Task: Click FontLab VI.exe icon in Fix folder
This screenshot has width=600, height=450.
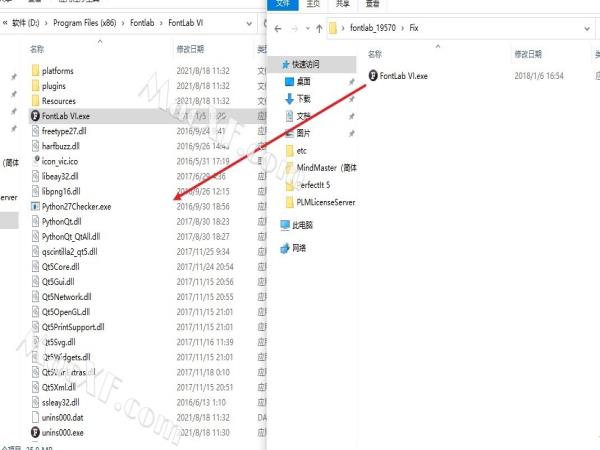Action: pyautogui.click(x=373, y=75)
